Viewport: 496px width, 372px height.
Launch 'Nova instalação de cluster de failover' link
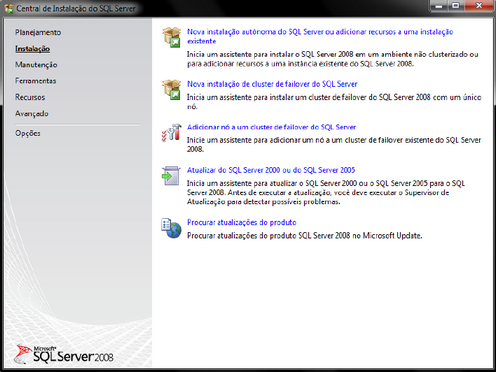click(272, 84)
